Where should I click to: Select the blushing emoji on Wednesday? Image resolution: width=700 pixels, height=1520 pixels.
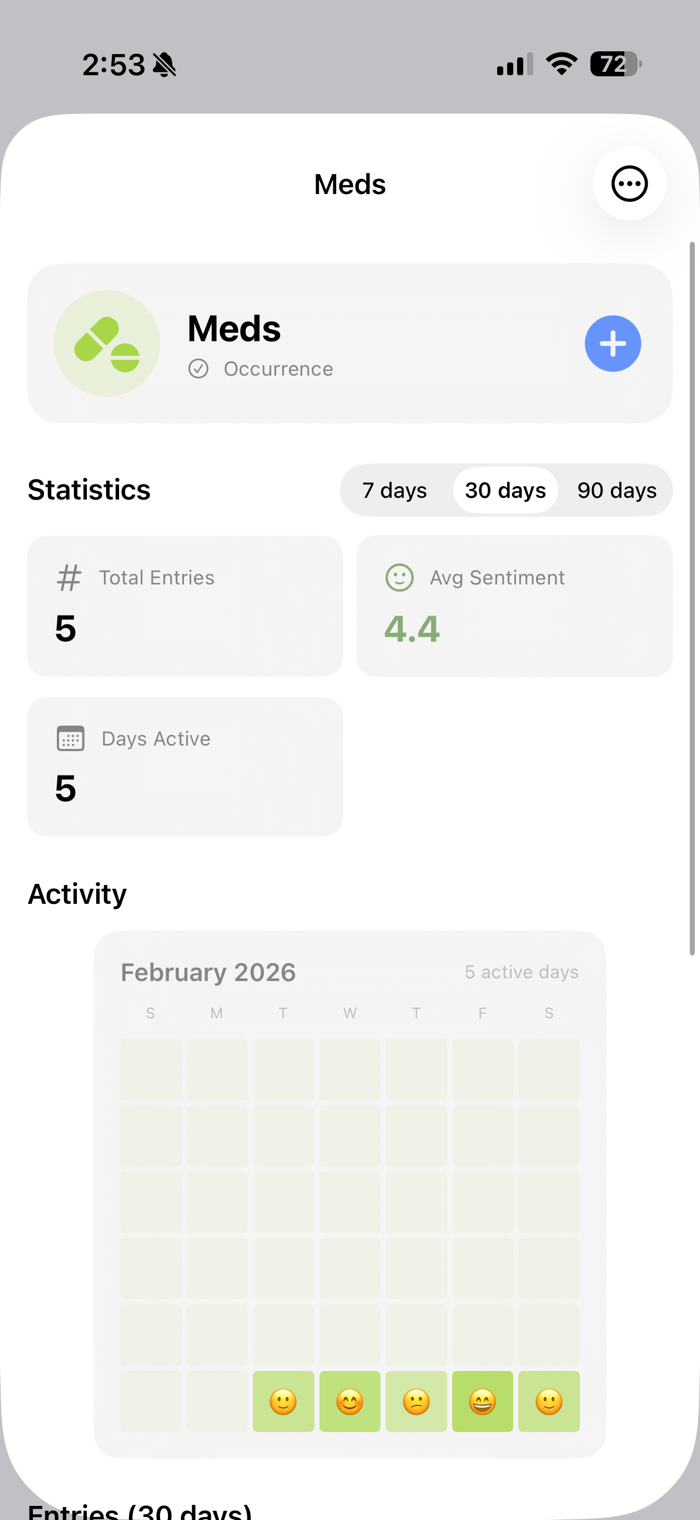click(x=349, y=1402)
